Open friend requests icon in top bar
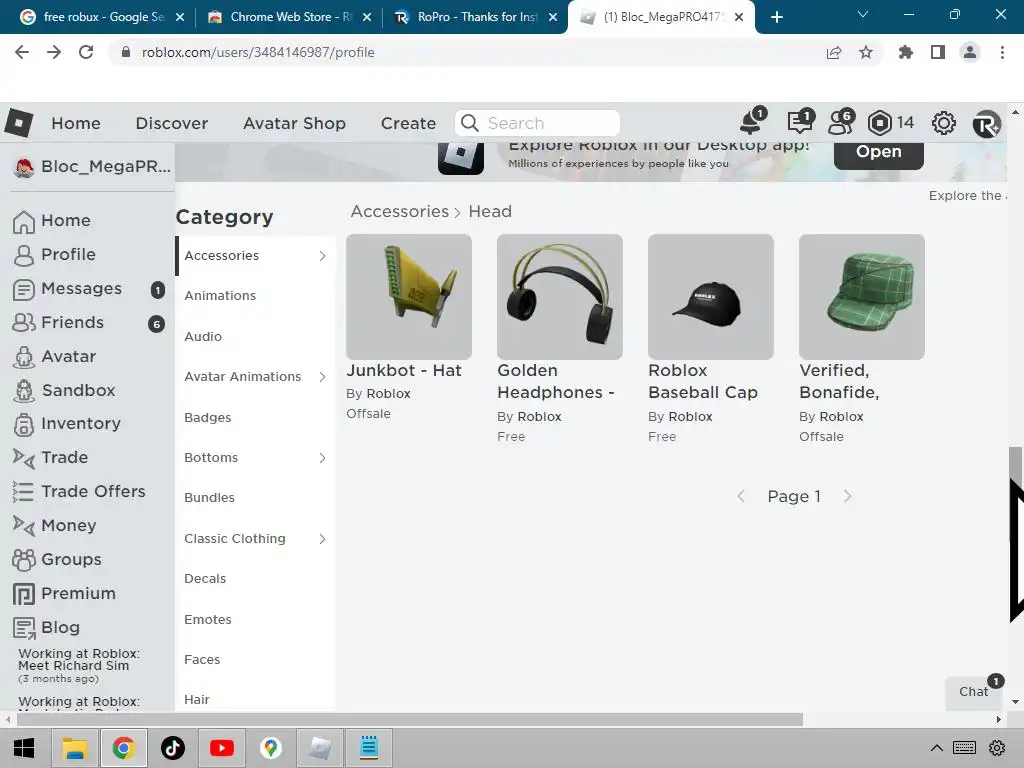Image resolution: width=1024 pixels, height=768 pixels. (841, 122)
